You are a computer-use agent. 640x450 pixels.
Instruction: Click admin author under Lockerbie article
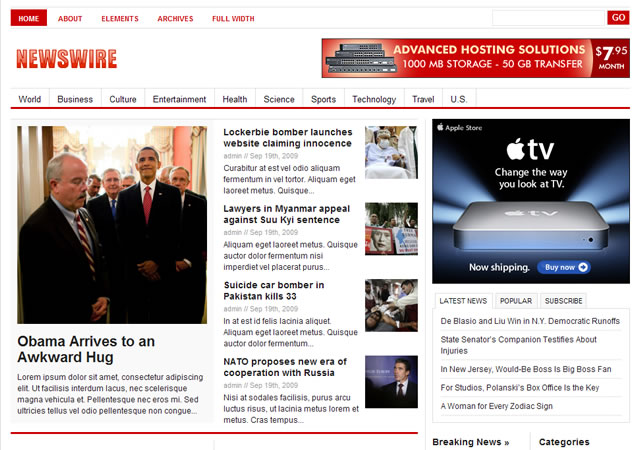[x=232, y=156]
